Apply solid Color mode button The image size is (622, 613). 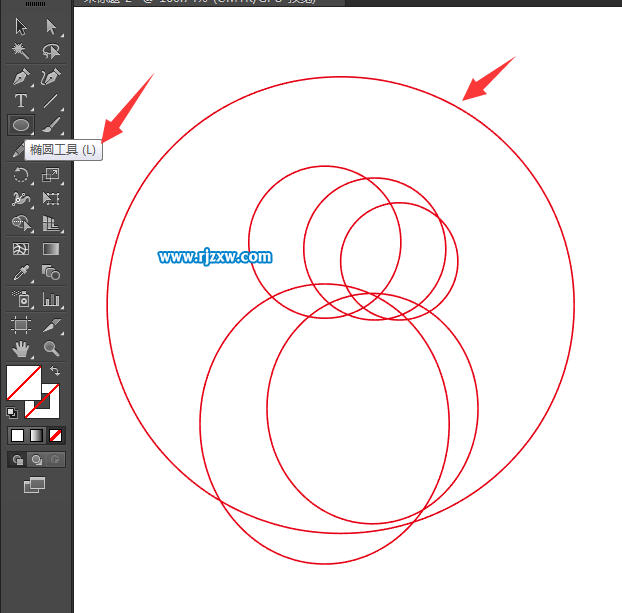[x=17, y=435]
